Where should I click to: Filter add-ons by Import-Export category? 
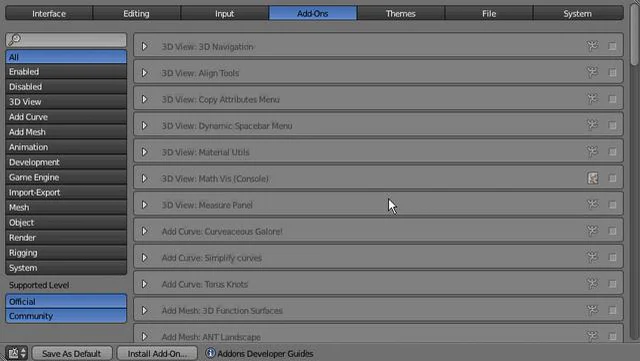point(66,192)
